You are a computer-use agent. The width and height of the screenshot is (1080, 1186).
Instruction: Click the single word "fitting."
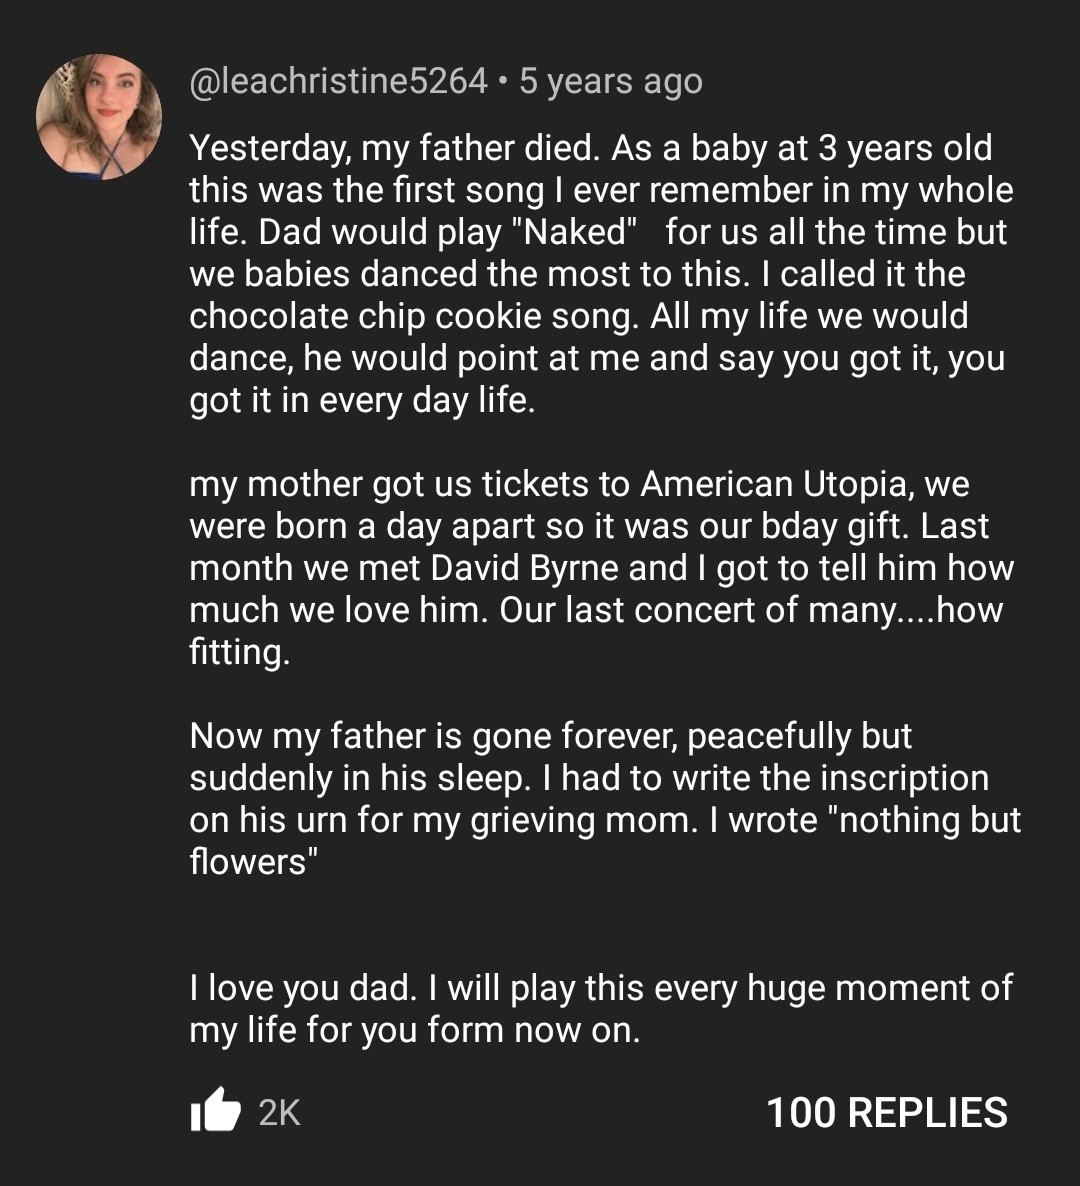coord(240,652)
